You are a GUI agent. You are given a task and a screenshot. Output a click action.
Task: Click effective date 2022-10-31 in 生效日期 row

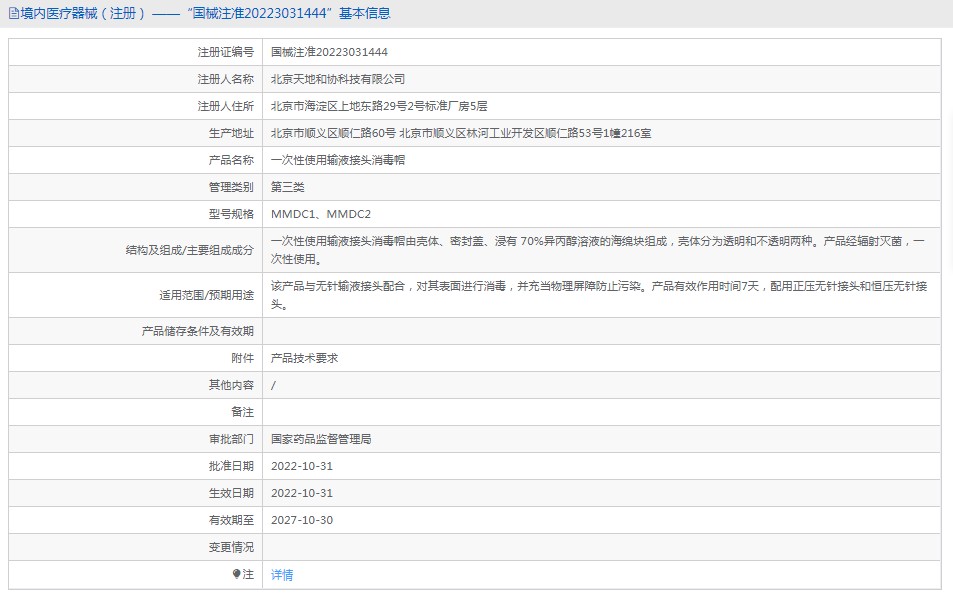(x=301, y=493)
